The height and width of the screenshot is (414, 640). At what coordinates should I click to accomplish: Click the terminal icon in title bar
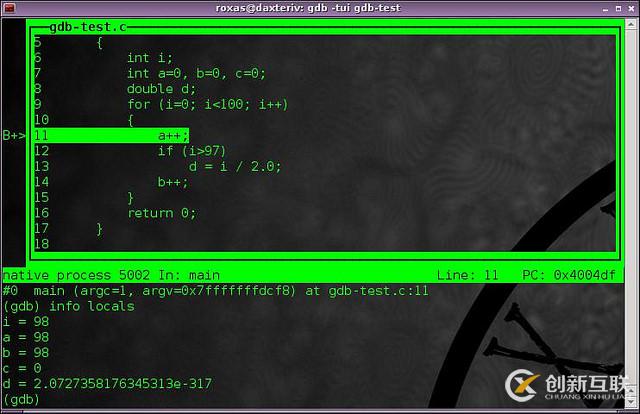[x=9, y=8]
